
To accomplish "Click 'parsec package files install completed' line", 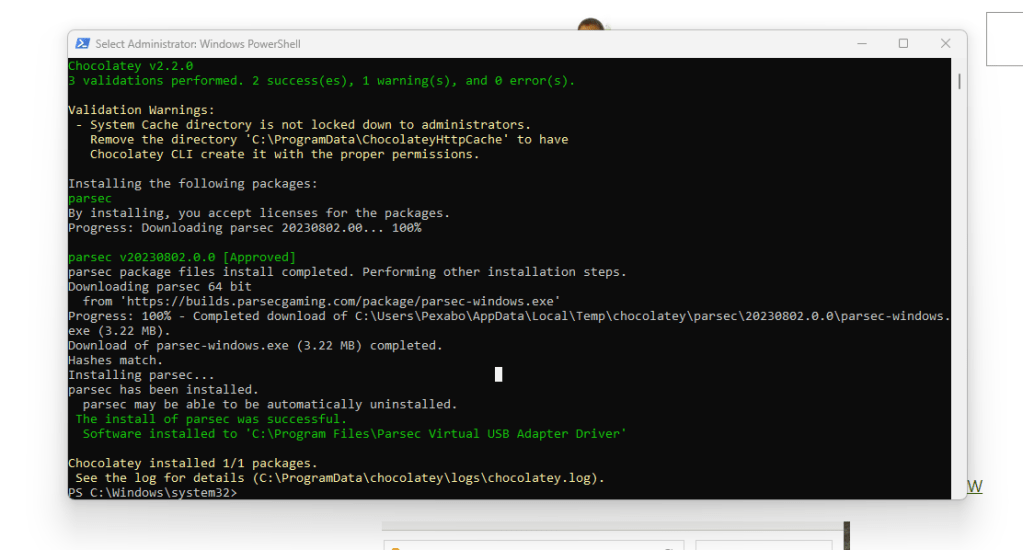I will (347, 272).
